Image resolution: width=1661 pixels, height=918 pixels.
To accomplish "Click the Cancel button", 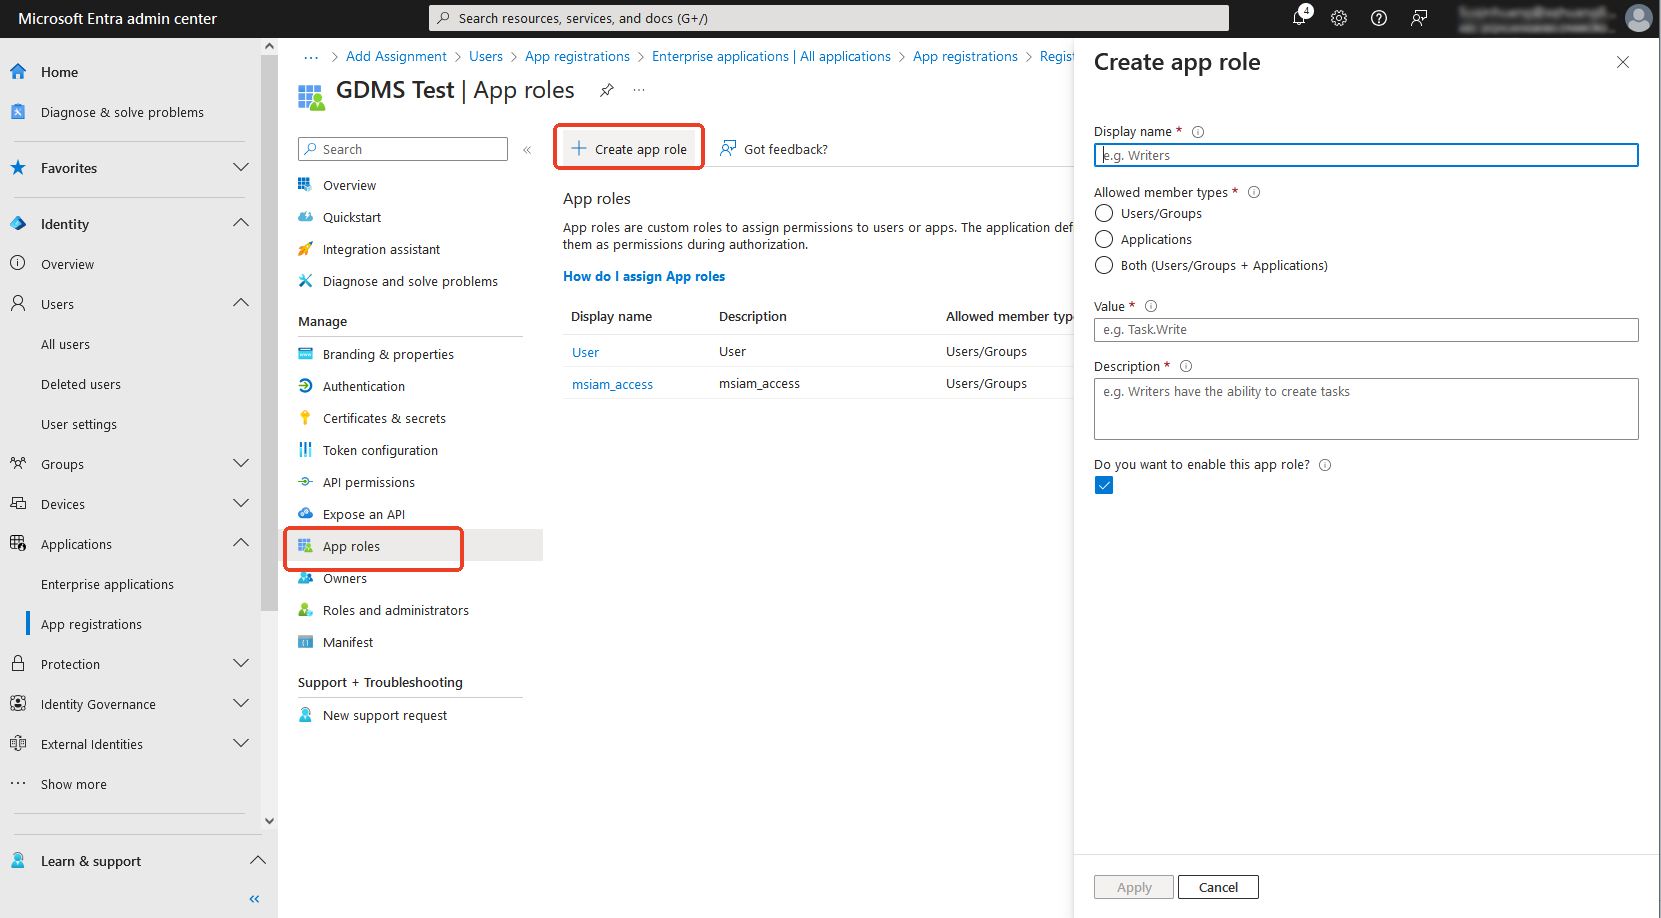I will click(1218, 887).
